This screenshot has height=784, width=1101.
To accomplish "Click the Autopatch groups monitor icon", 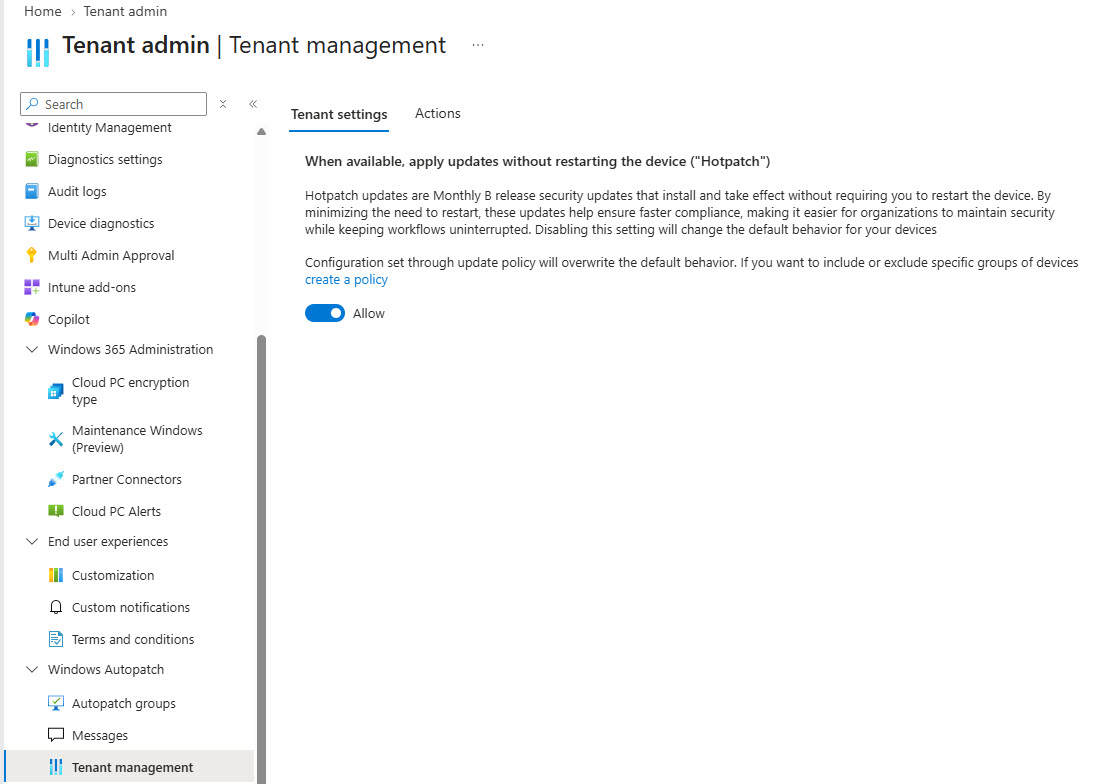I will [55, 703].
